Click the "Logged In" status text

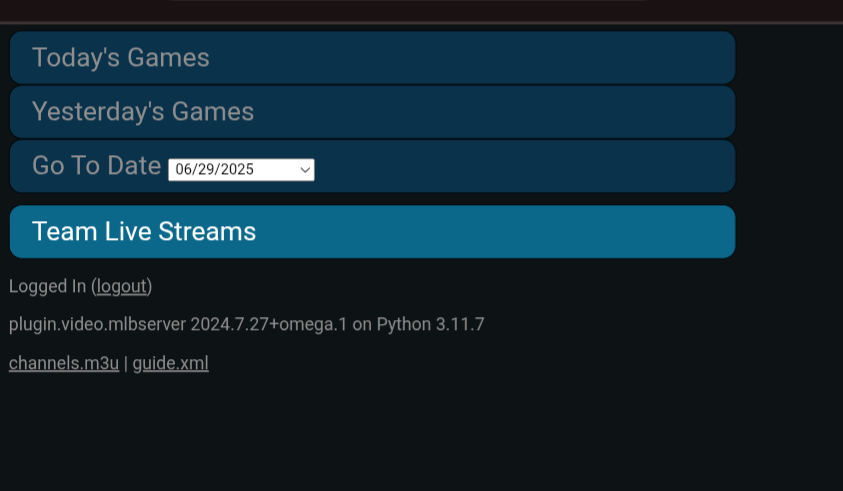[x=47, y=287]
